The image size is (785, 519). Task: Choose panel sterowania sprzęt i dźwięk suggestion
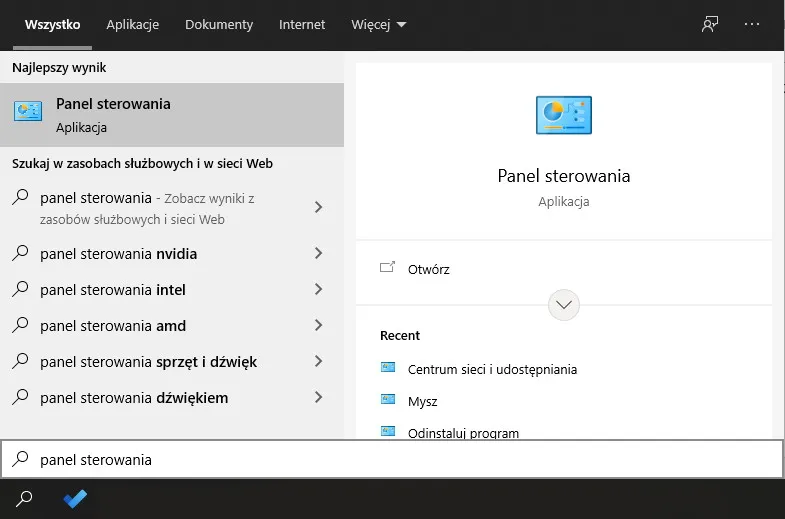pos(148,362)
